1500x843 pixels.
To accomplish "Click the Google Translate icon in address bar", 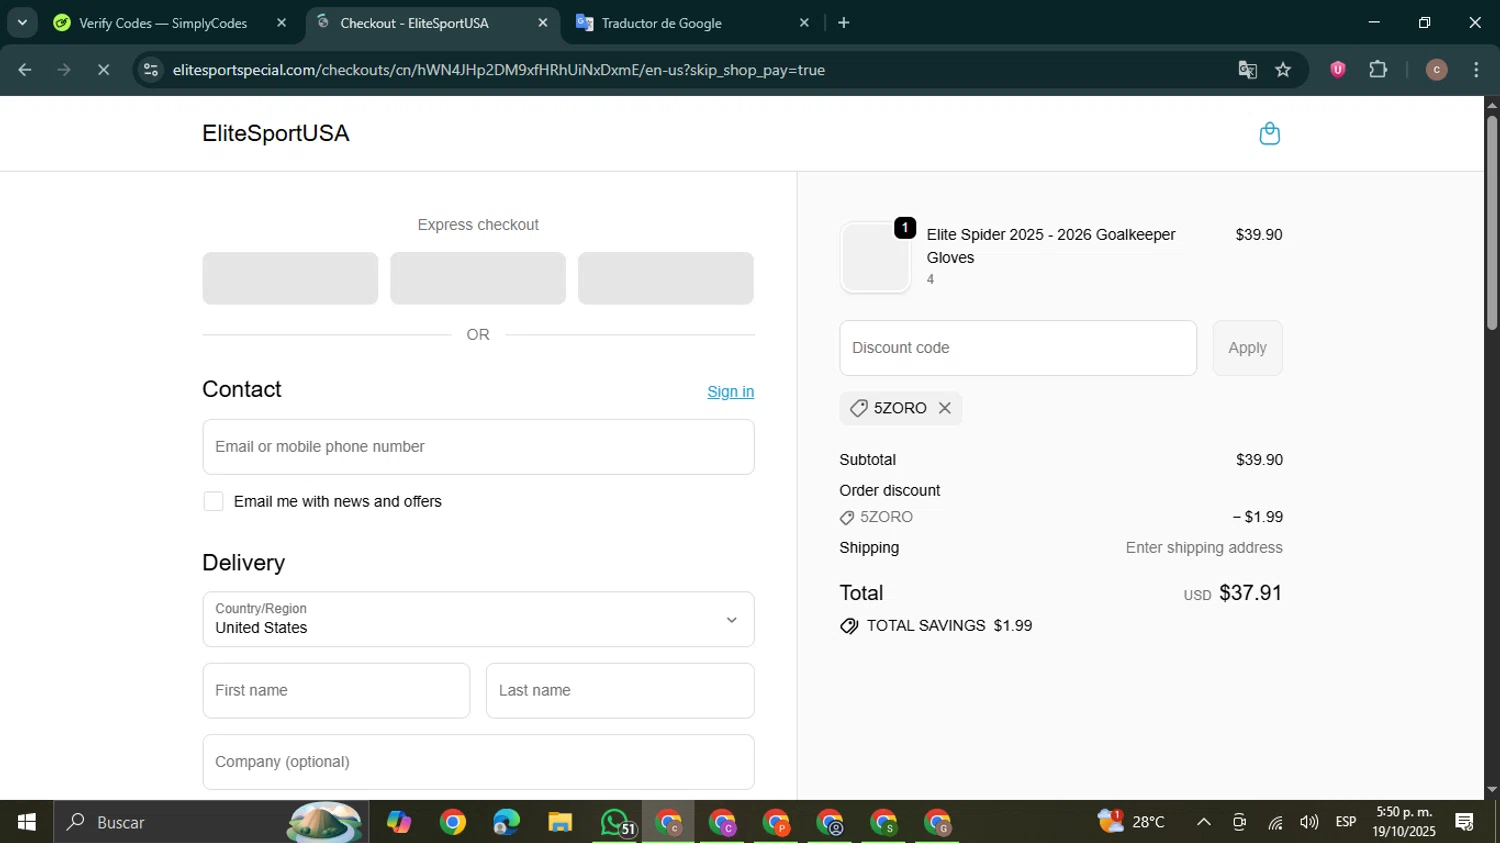I will click(x=1247, y=70).
